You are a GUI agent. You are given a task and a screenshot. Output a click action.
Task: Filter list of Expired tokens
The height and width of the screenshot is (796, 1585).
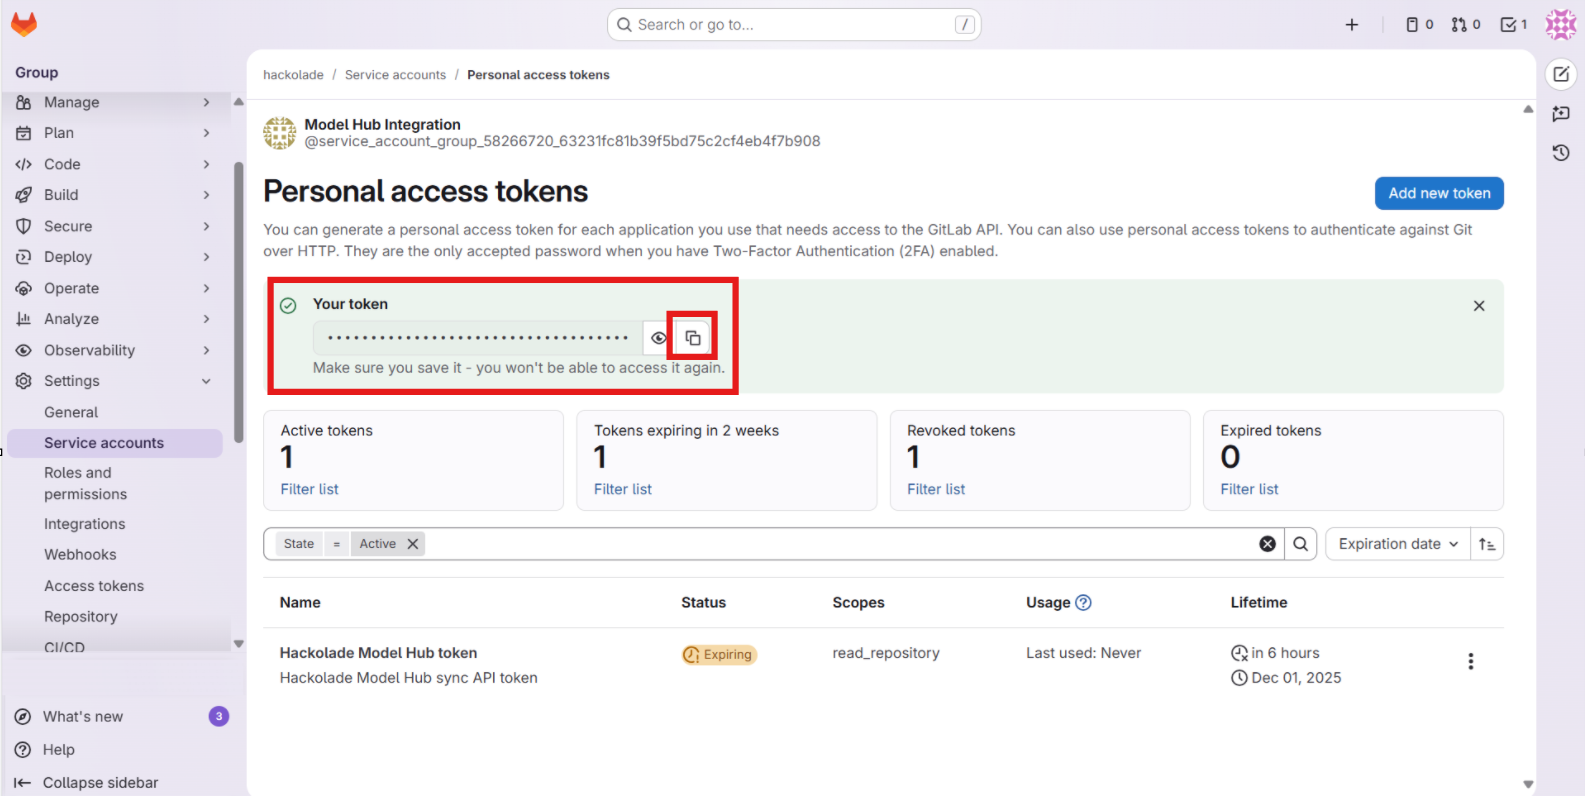(x=1249, y=489)
